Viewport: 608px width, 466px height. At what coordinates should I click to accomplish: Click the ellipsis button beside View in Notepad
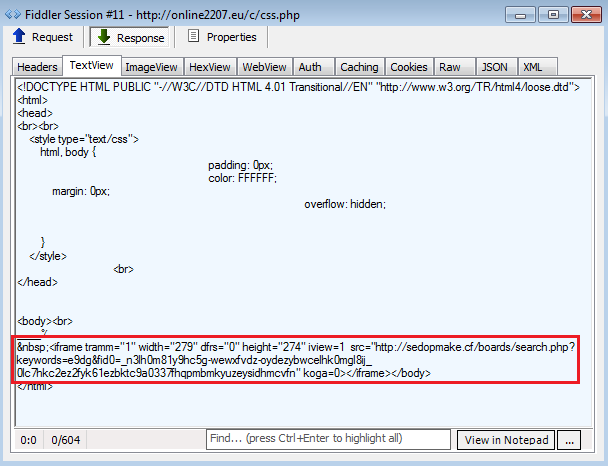[x=569, y=440]
